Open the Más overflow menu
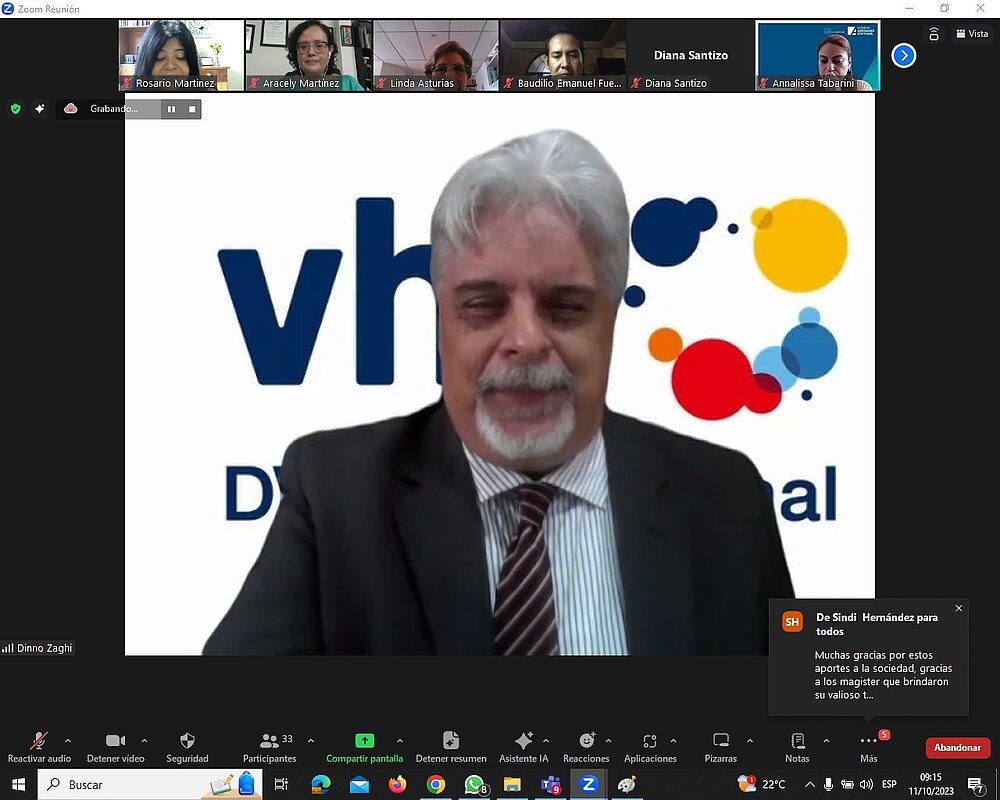 click(868, 742)
